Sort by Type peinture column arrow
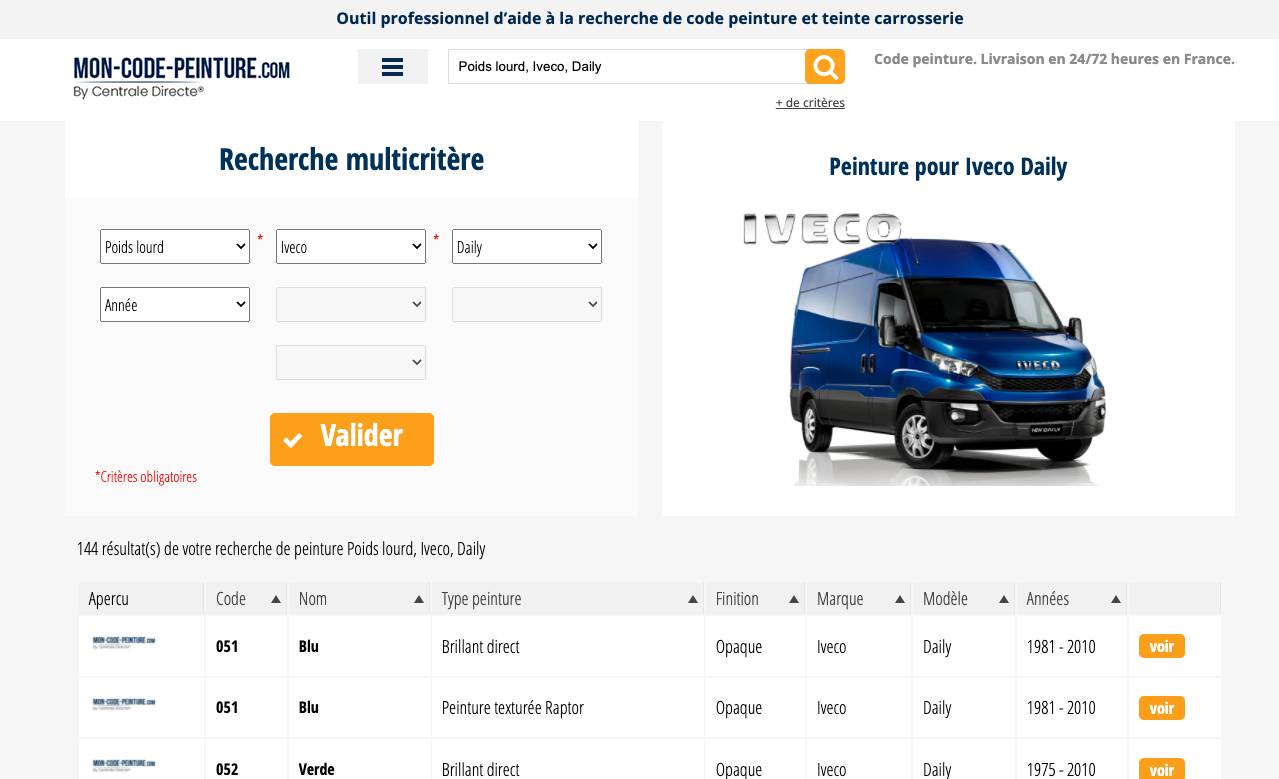This screenshot has width=1279, height=779. tap(693, 599)
